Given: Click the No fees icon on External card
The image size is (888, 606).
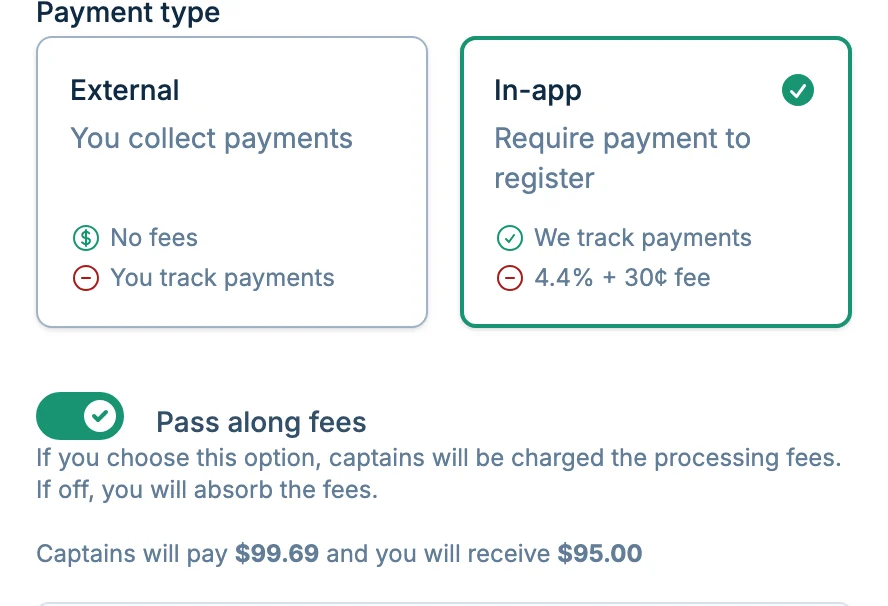Looking at the screenshot, I should 86,238.
